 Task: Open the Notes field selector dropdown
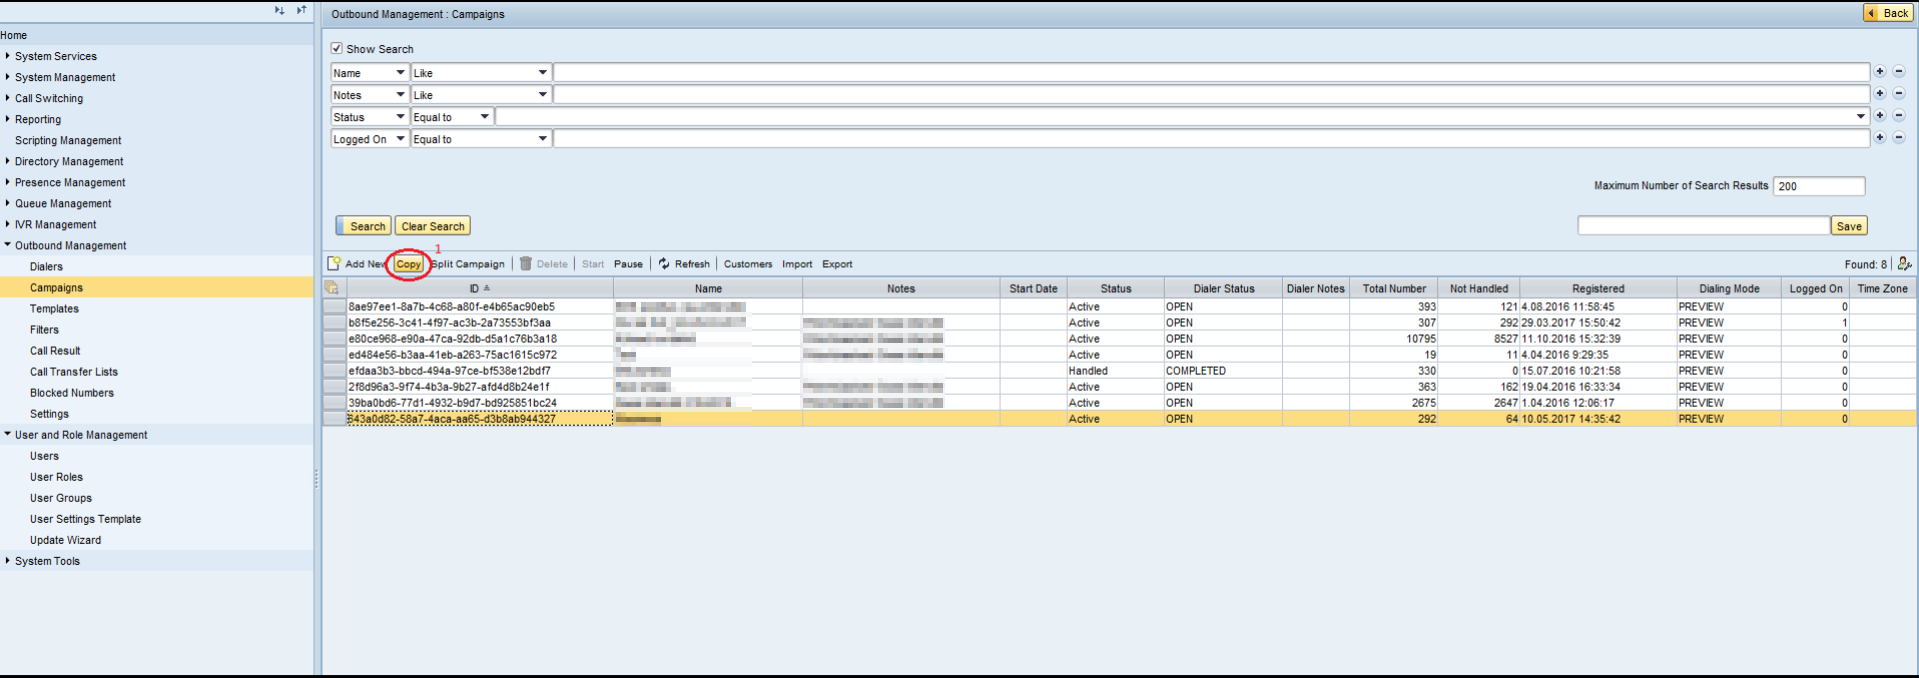[x=400, y=94]
